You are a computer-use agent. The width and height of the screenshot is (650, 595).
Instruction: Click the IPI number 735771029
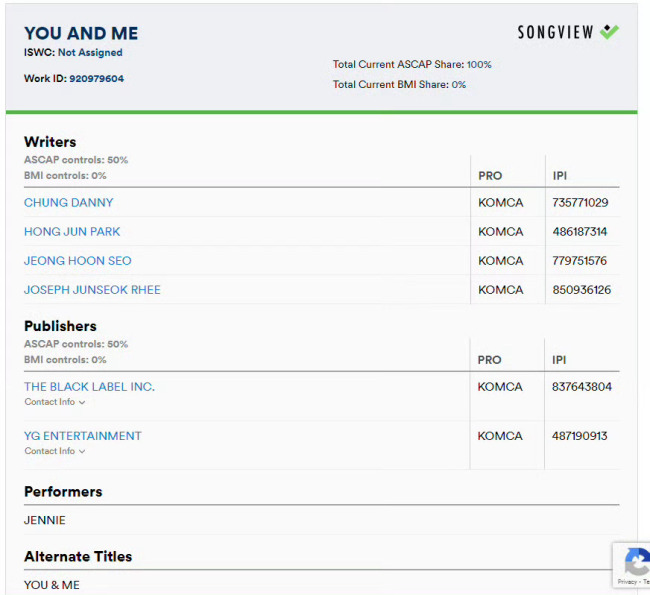coord(580,202)
